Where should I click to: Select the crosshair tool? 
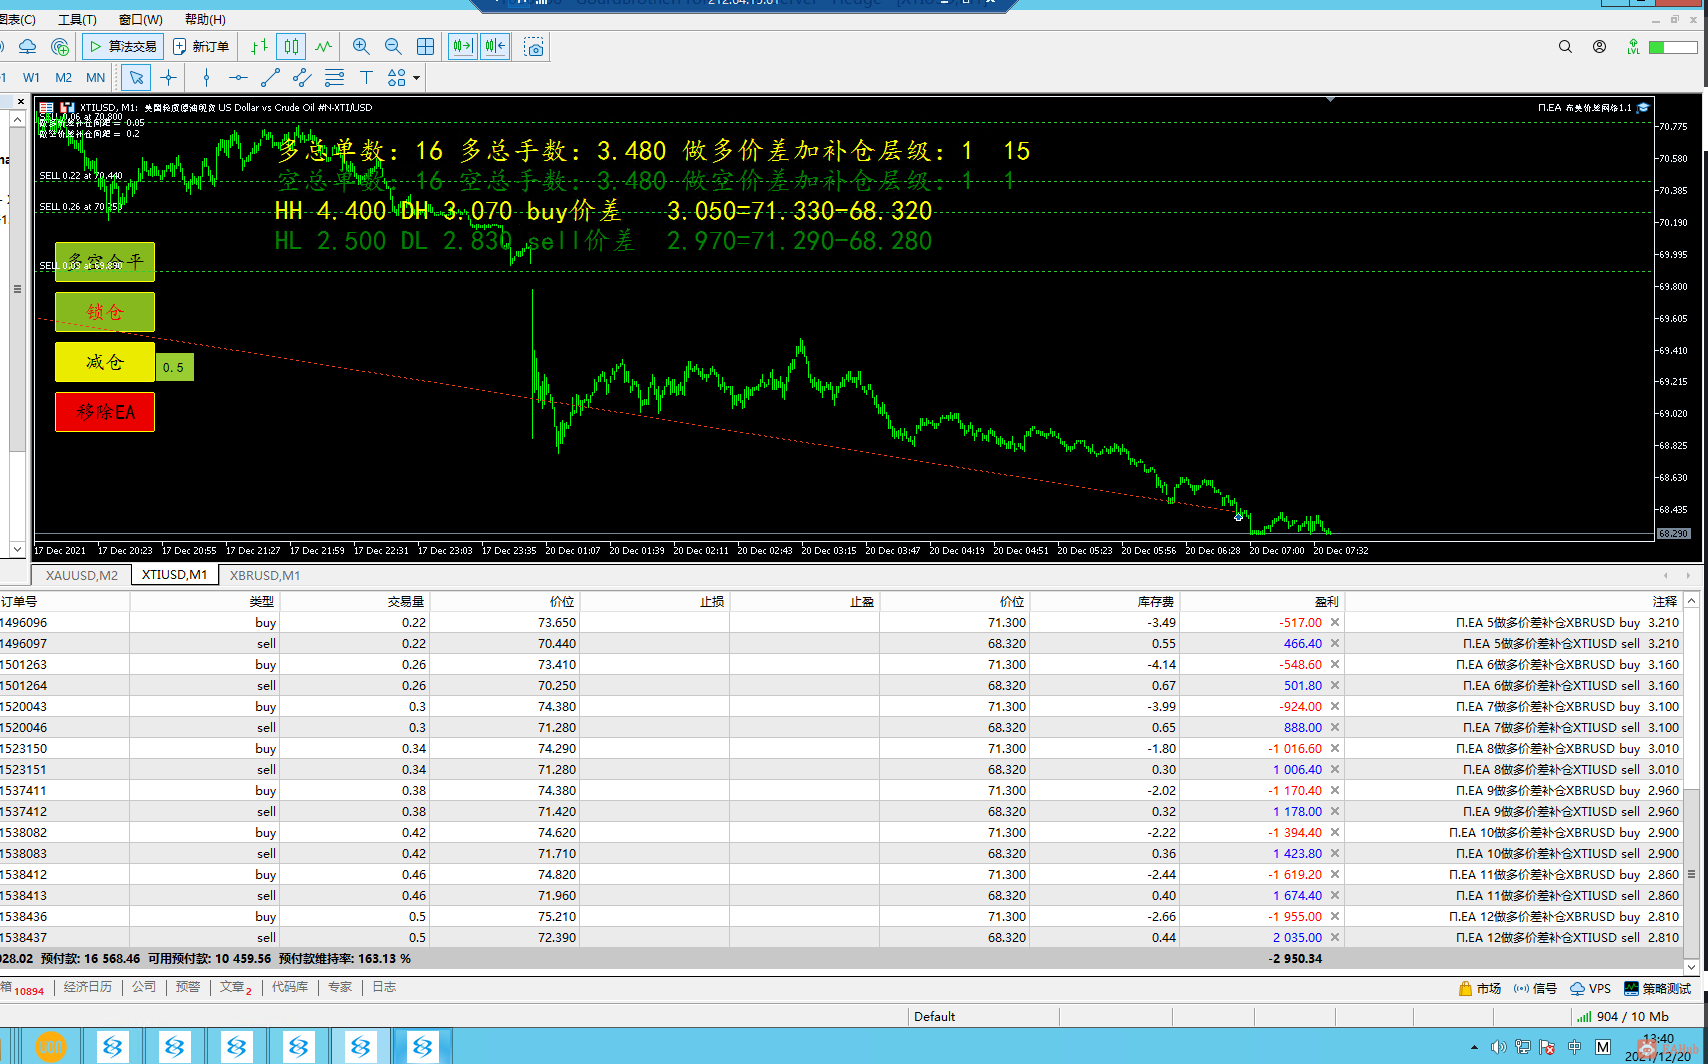click(x=169, y=77)
